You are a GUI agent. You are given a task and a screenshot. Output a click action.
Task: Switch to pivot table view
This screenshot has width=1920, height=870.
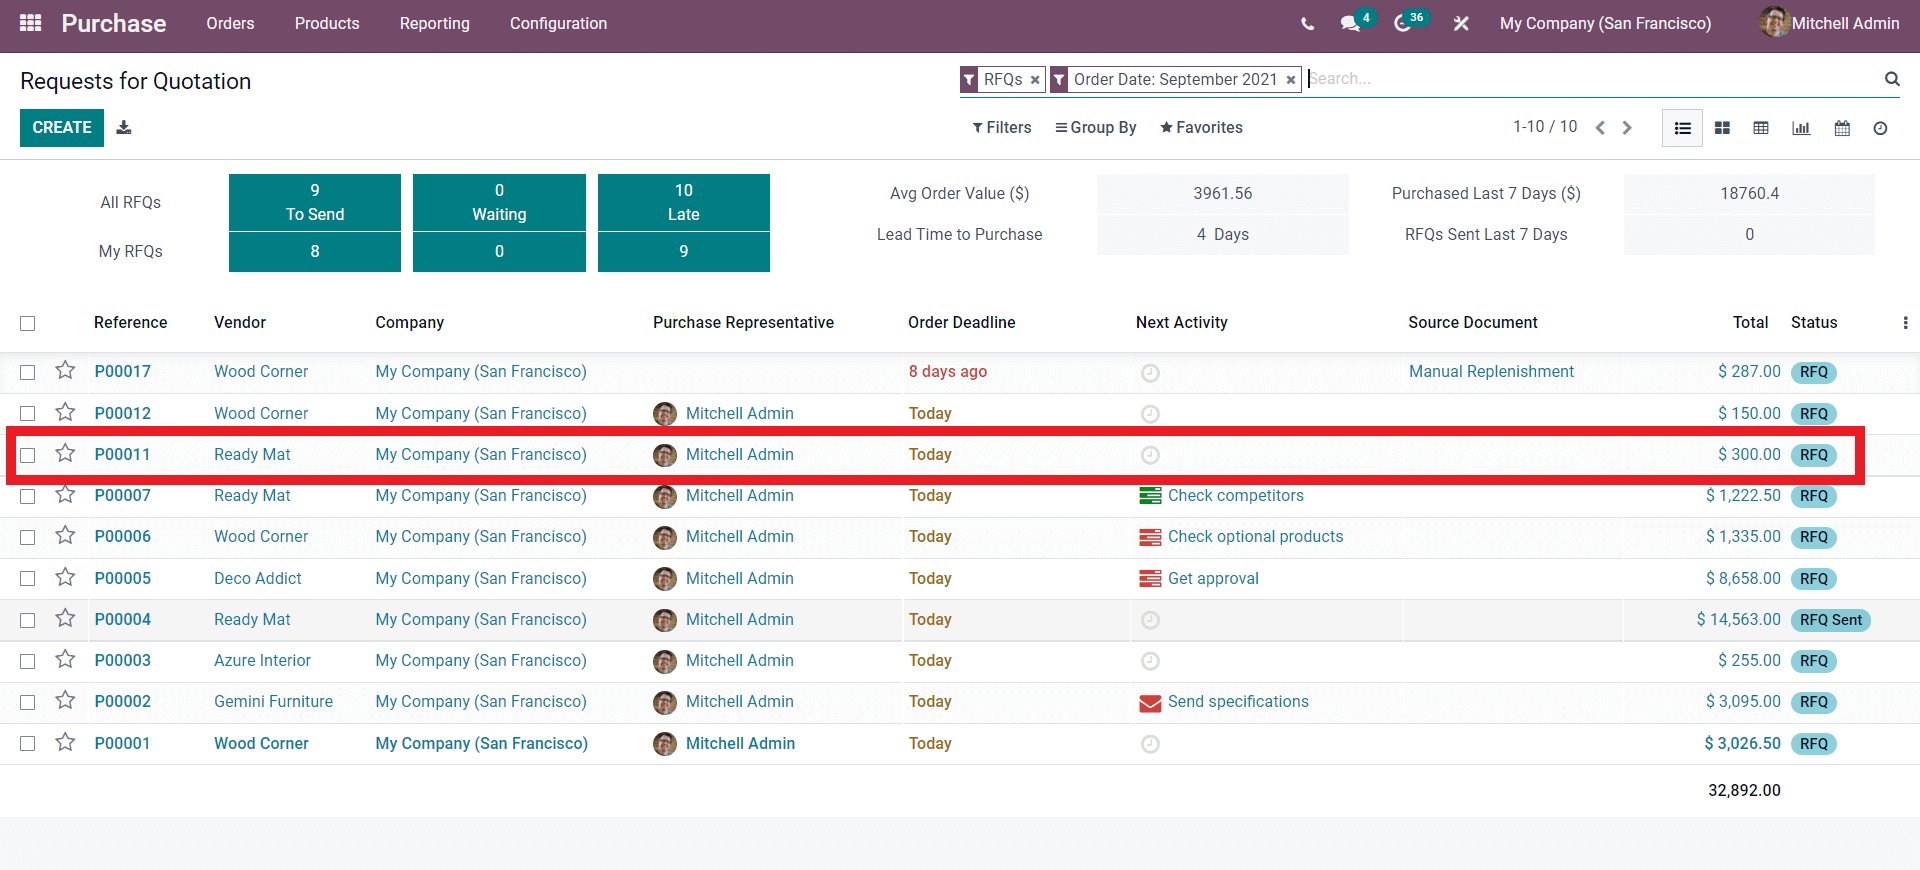[1761, 128]
